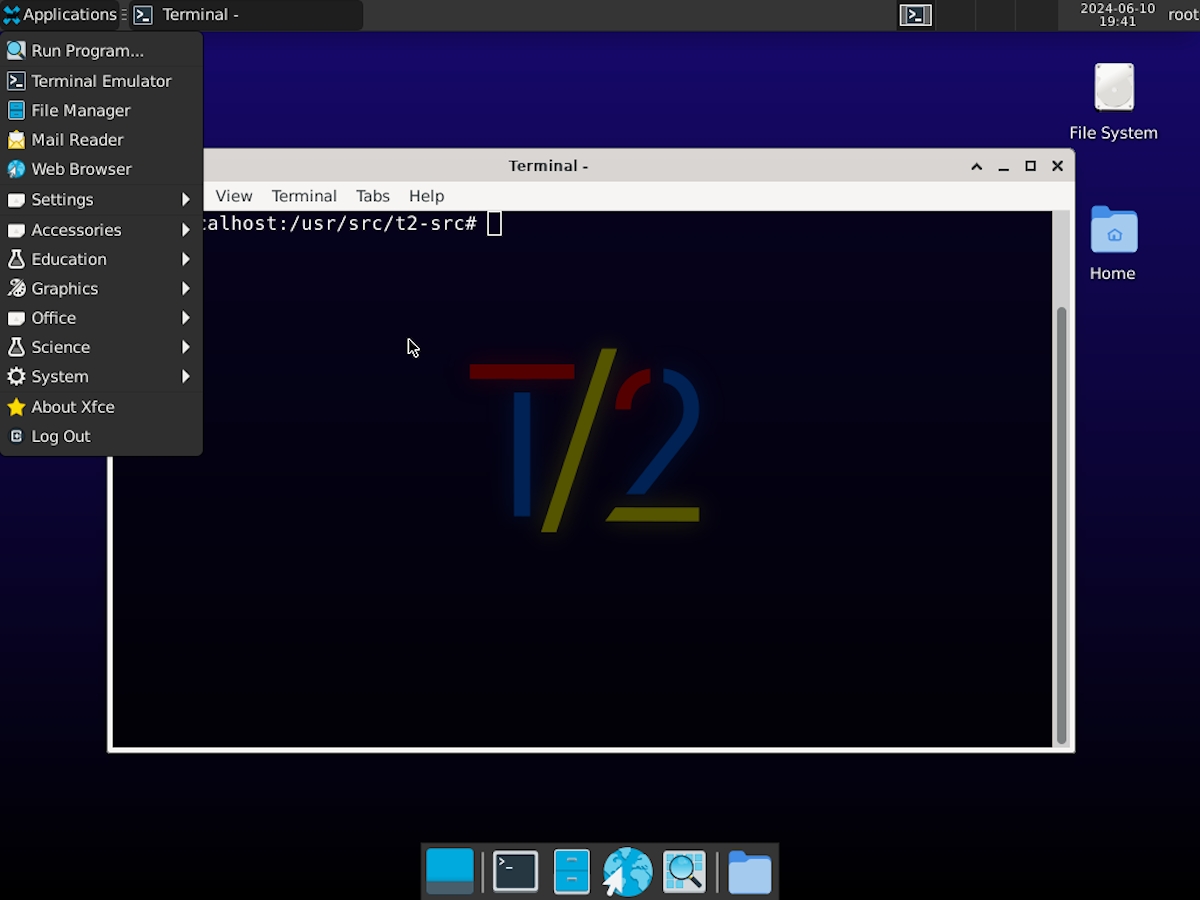This screenshot has height=900, width=1200.
Task: Click the Terminal window title bar text
Action: point(548,166)
